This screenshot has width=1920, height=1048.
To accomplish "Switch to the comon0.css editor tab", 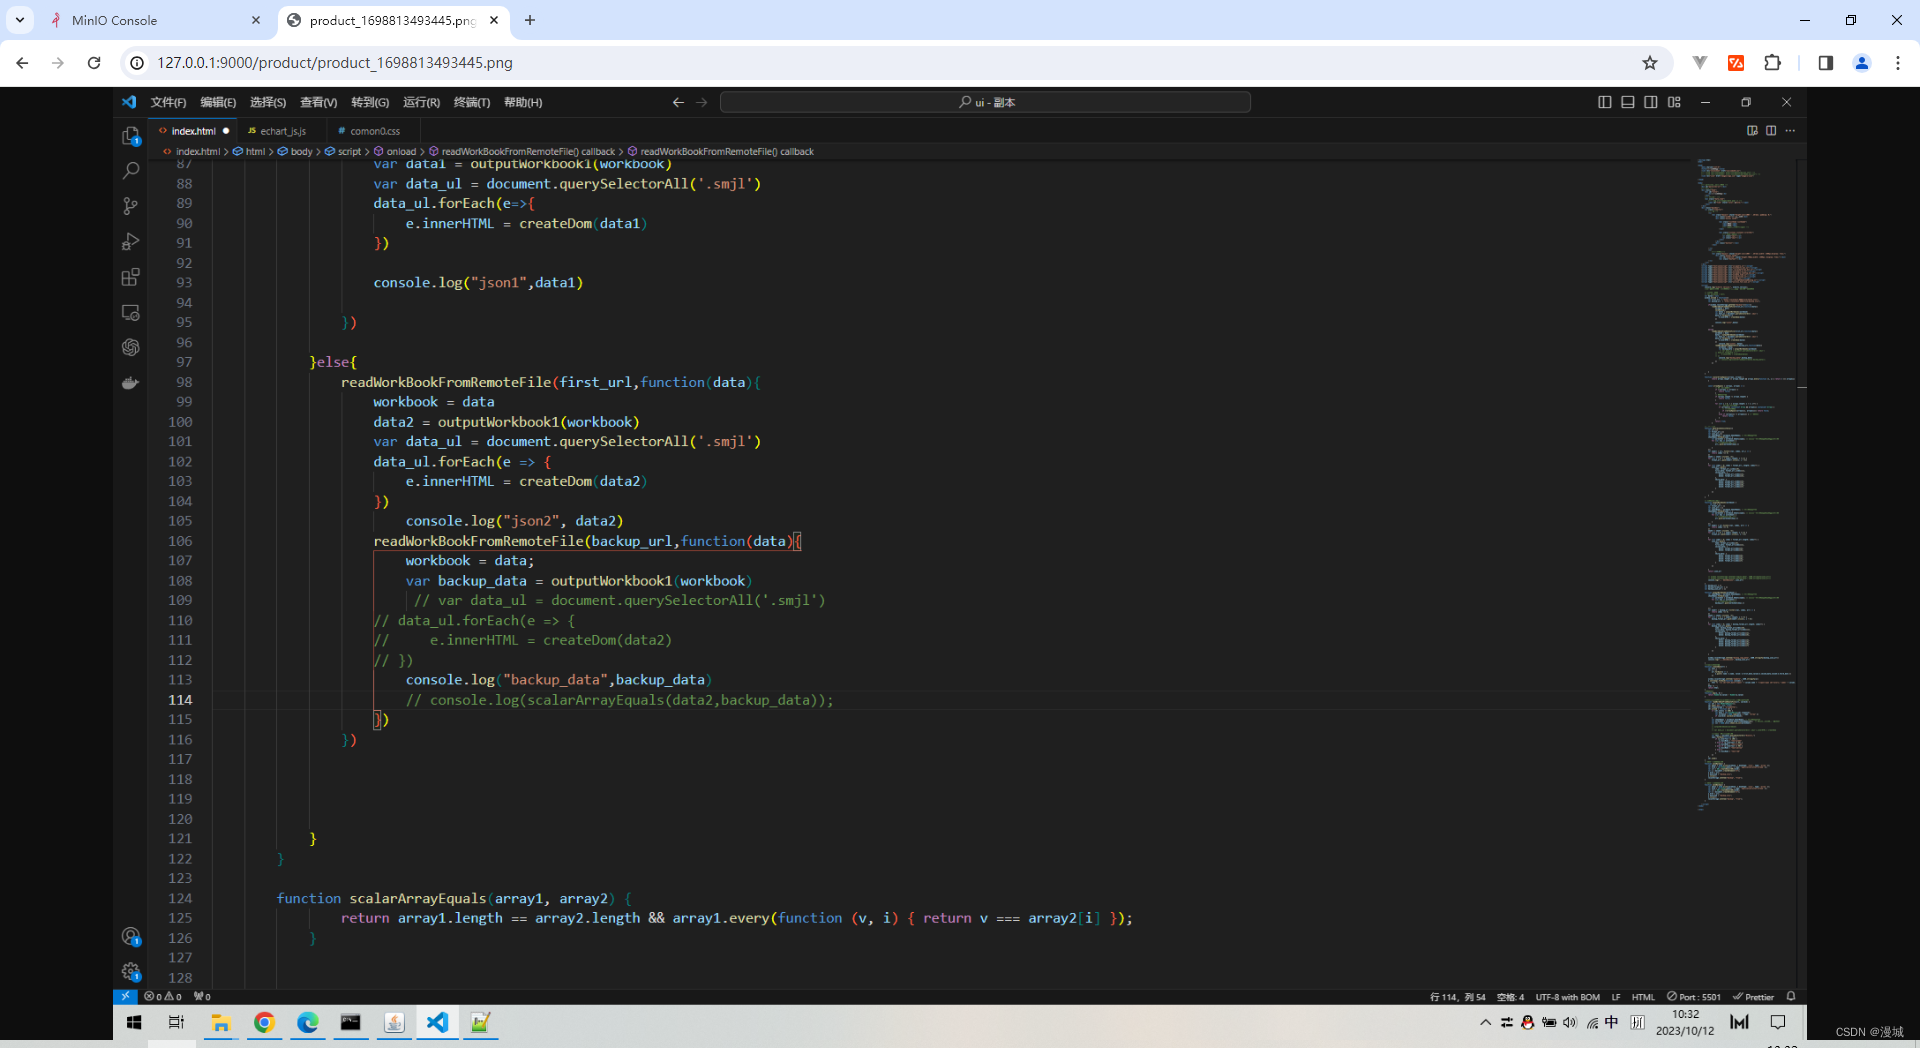I will point(374,131).
